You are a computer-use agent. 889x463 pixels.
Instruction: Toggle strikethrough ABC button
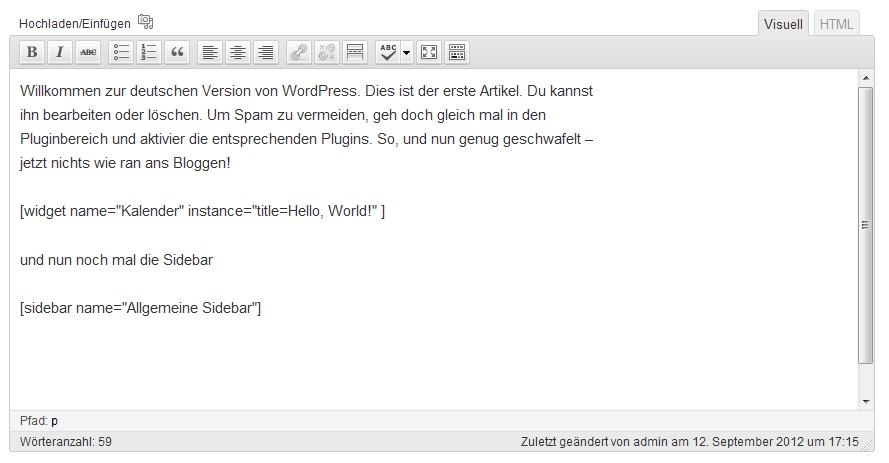[x=88, y=53]
